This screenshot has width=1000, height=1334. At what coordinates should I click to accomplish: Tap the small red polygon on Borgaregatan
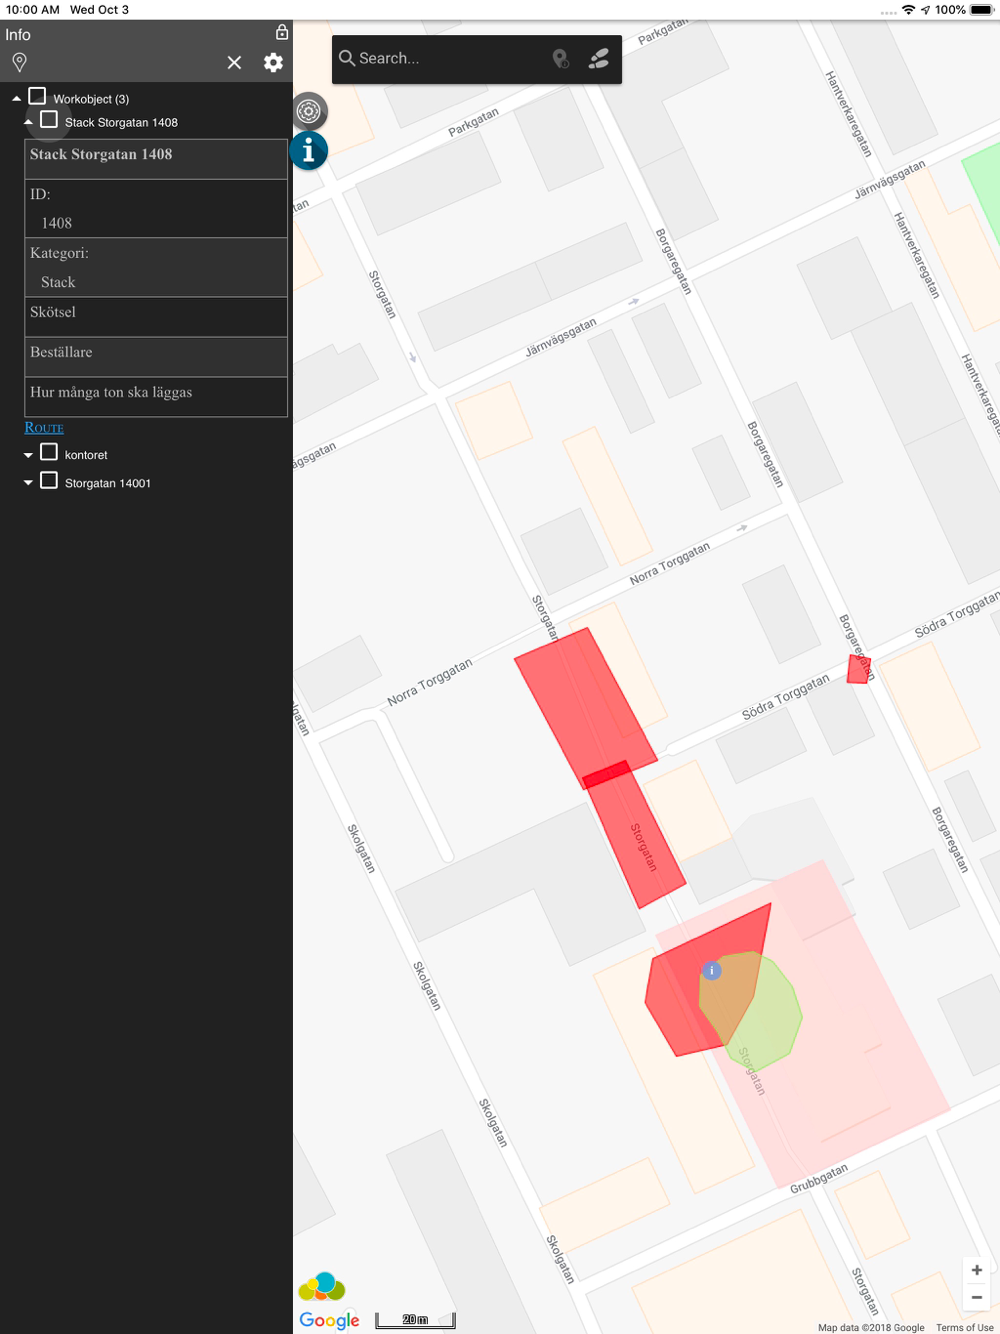(858, 669)
